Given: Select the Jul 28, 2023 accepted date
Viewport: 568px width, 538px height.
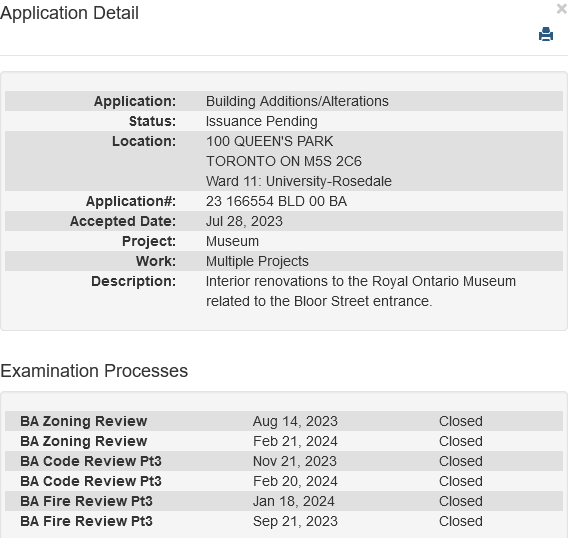Looking at the screenshot, I should click(244, 221).
